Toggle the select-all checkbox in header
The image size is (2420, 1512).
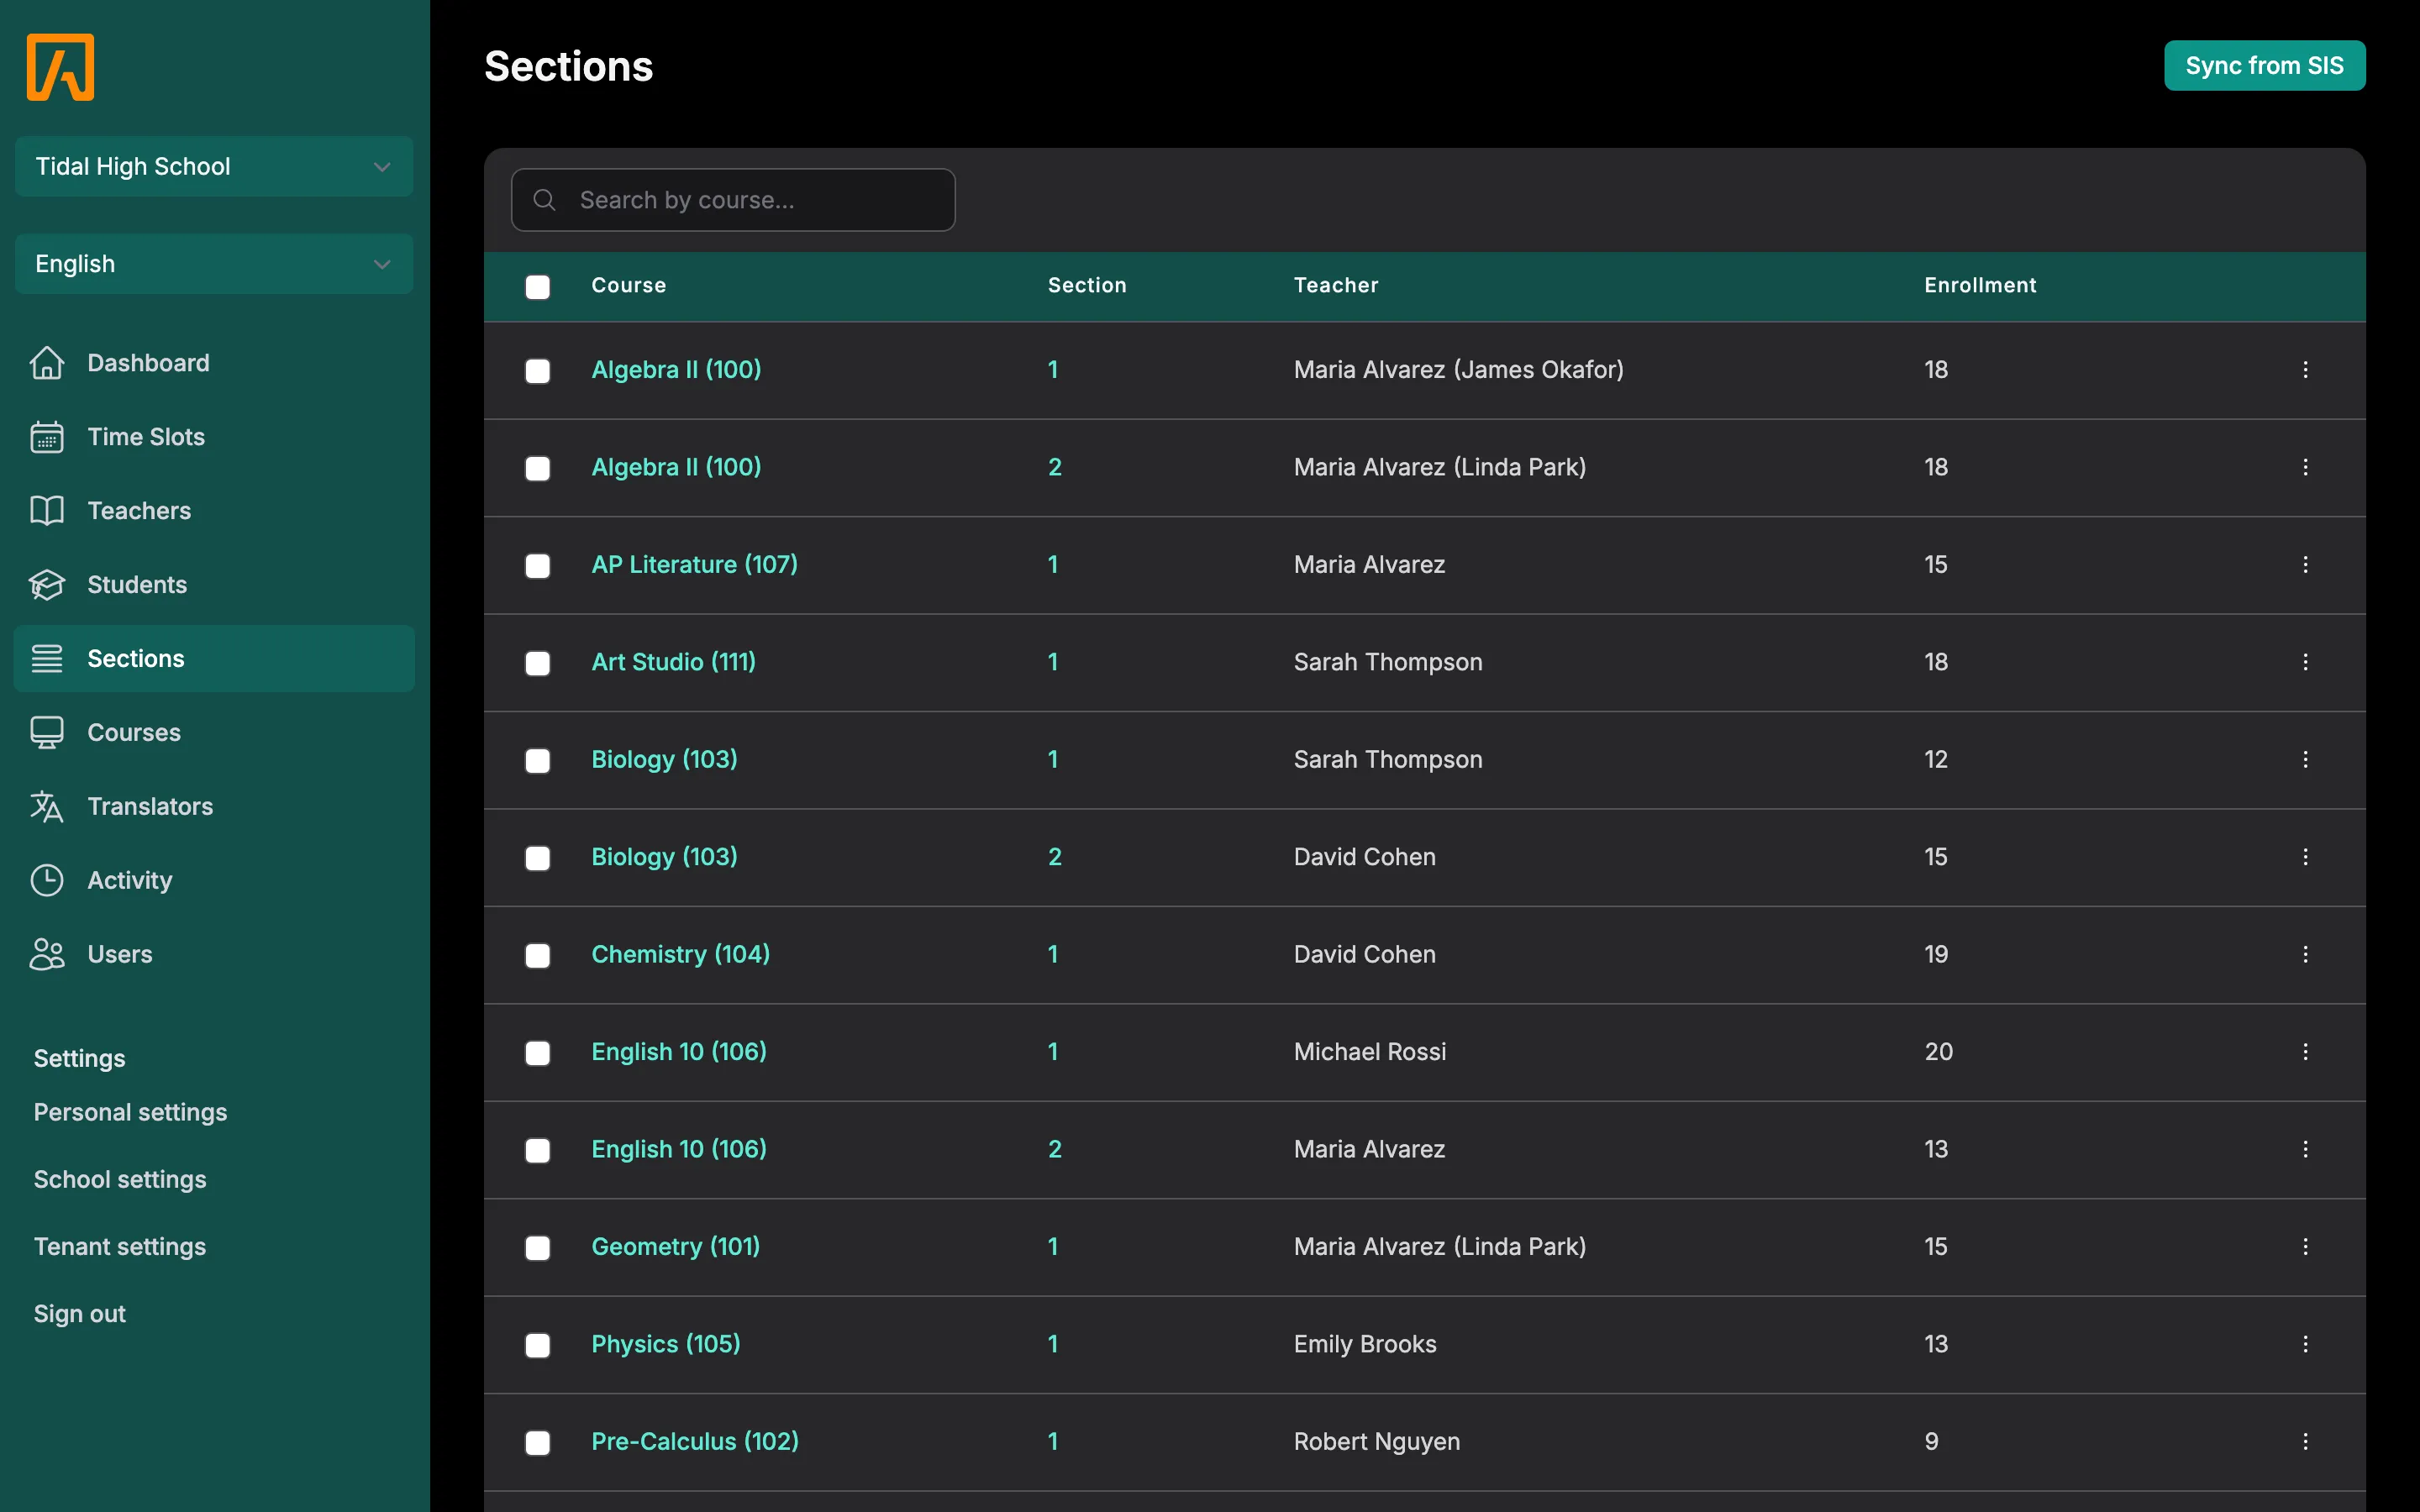pos(538,287)
